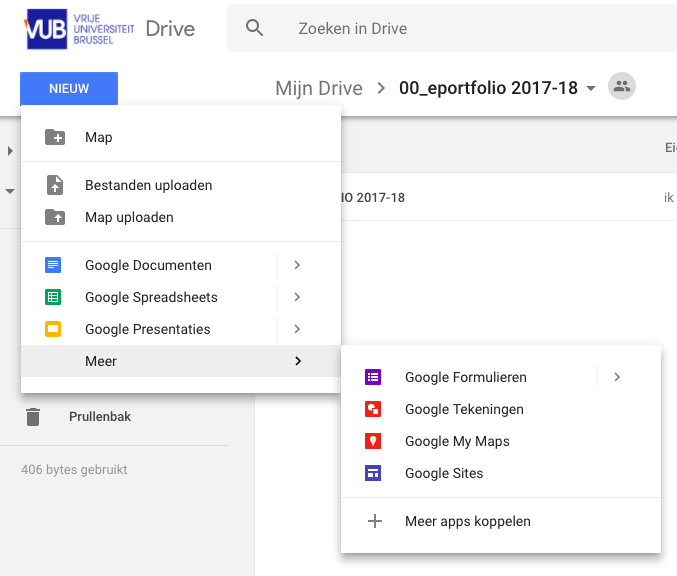Expand the collapsed sidebar tree triangle
This screenshot has width=677, height=576.
pyautogui.click(x=10, y=151)
